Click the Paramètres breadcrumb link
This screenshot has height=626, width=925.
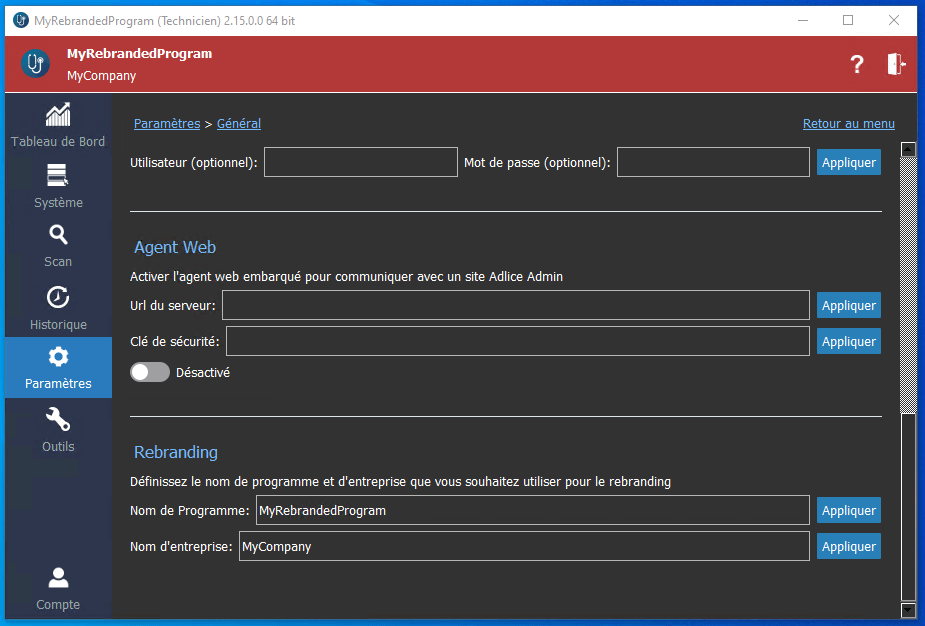(167, 124)
